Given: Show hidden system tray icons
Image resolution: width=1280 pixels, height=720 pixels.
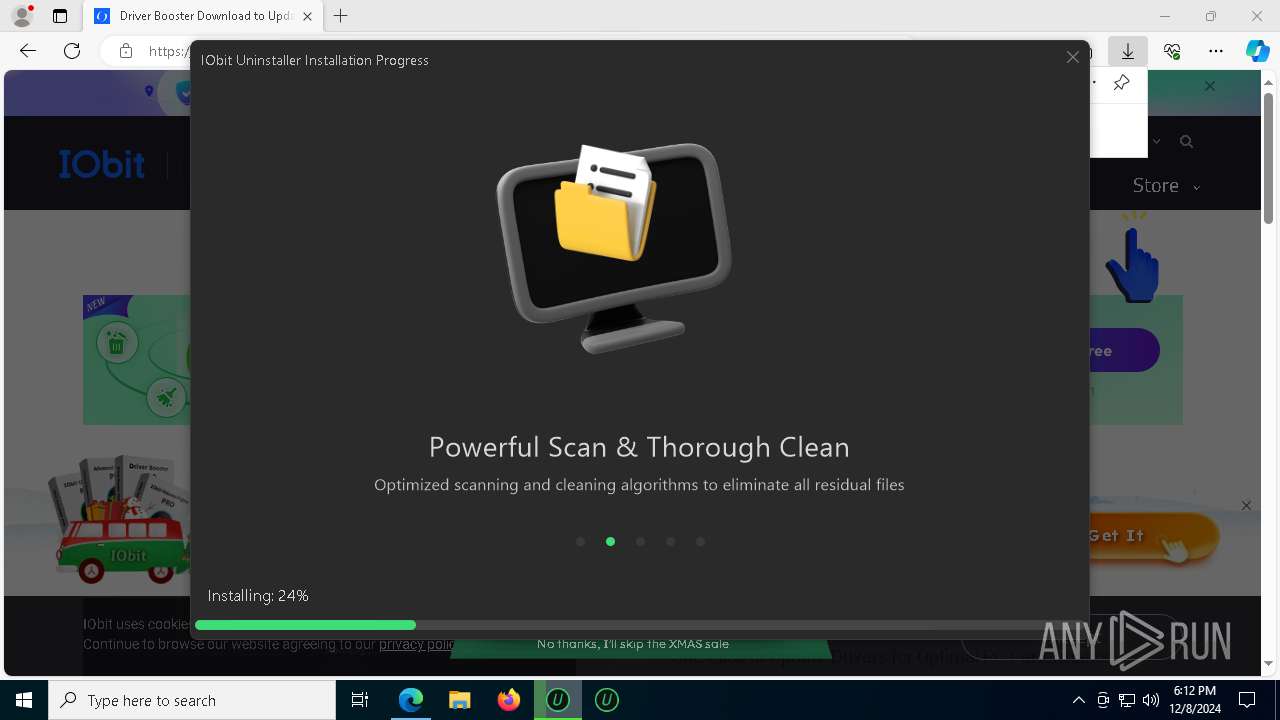Looking at the screenshot, I should point(1078,700).
